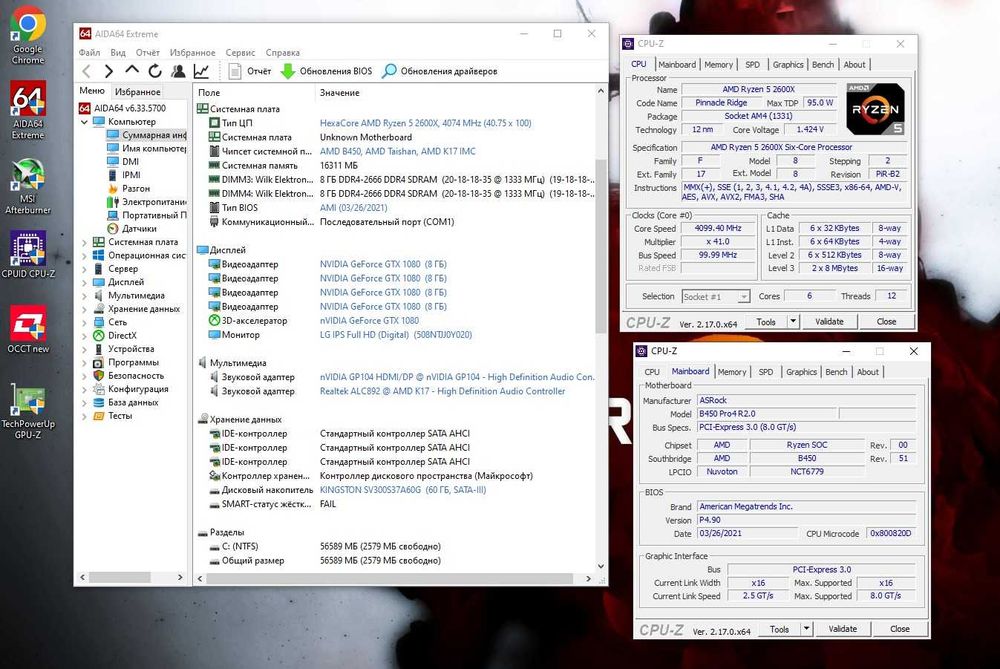Open Memory tab in upper CPU-Z window
1000x669 pixels.
(x=719, y=64)
